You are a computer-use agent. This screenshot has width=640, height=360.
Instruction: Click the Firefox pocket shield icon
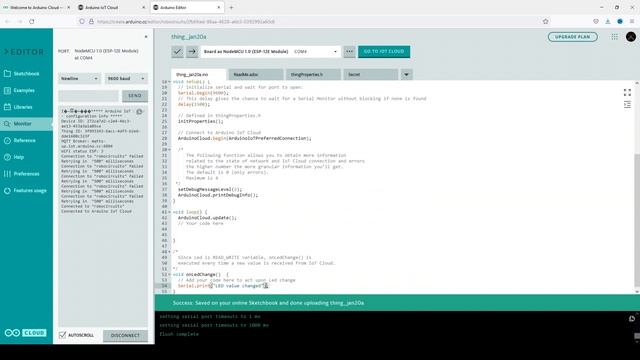596,21
